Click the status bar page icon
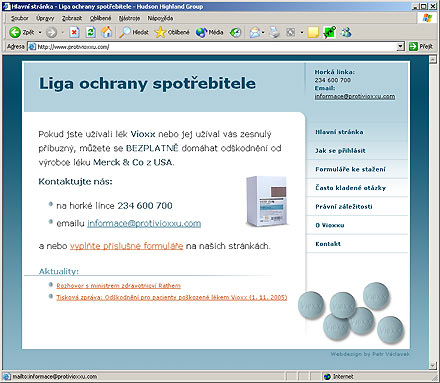This screenshot has width=440, height=383. tap(7, 377)
